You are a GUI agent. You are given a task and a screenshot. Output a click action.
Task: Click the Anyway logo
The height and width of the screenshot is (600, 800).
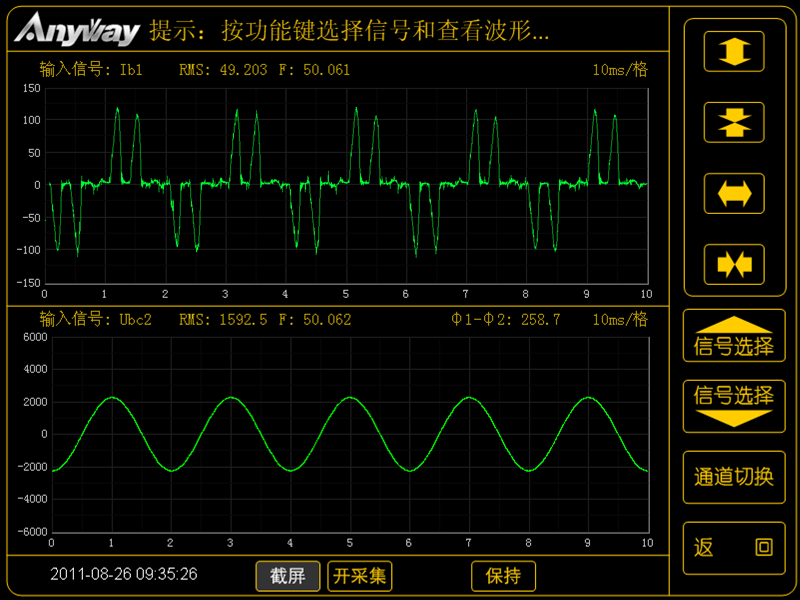[77, 31]
